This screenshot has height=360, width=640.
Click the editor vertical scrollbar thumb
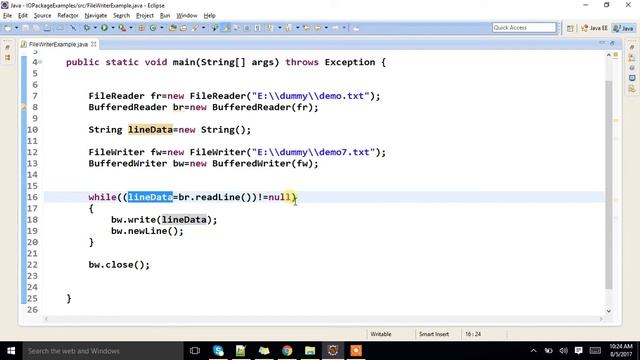609,184
